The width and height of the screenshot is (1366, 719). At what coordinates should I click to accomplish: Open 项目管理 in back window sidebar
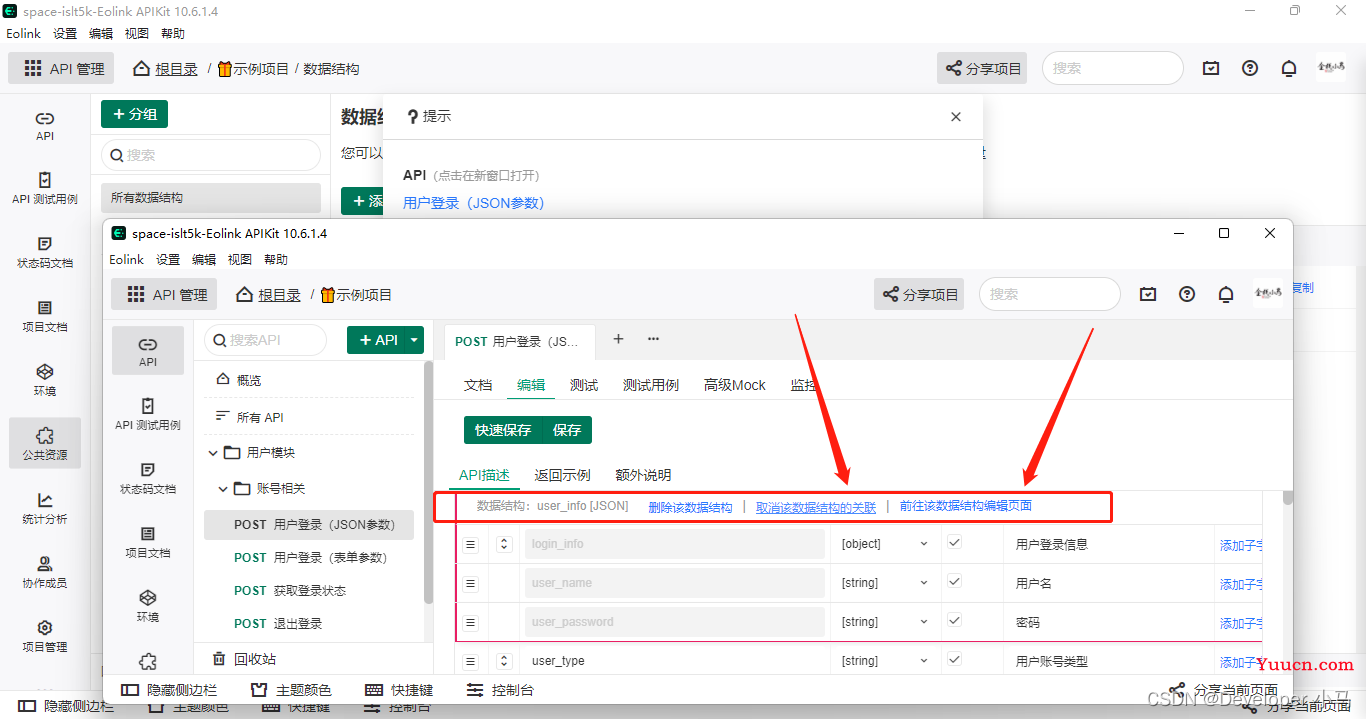(x=45, y=636)
